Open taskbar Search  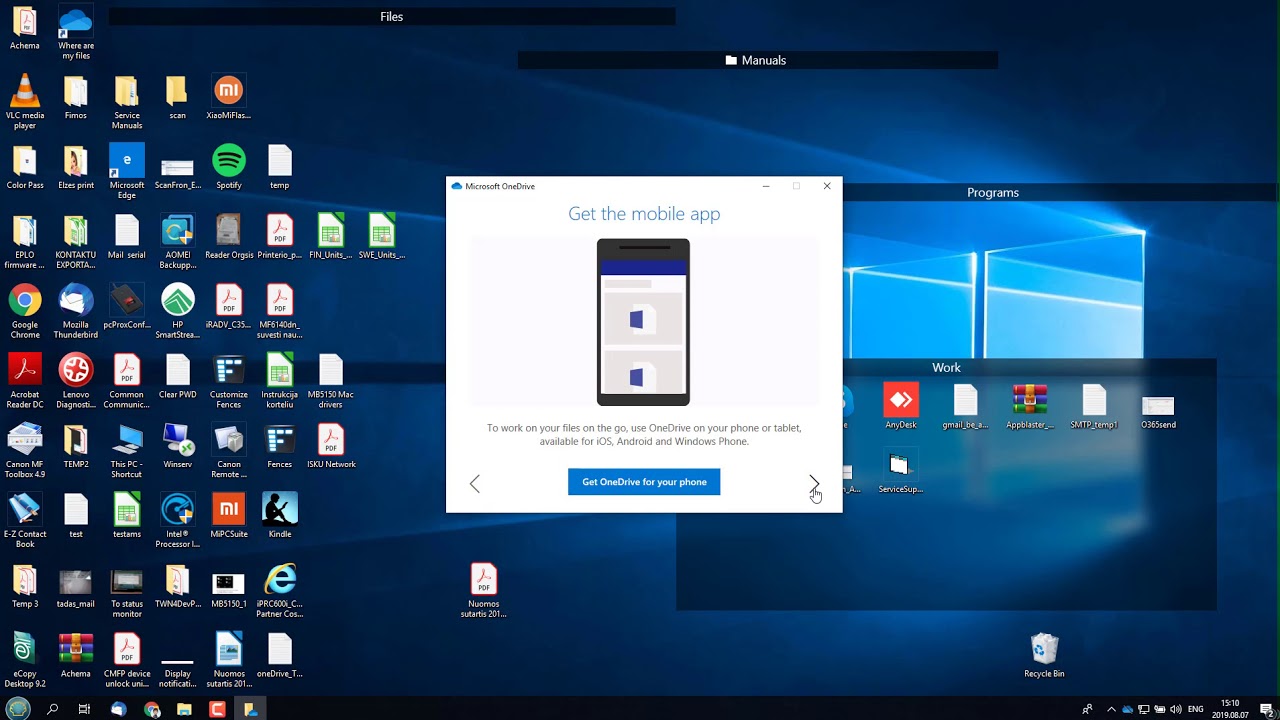point(52,709)
